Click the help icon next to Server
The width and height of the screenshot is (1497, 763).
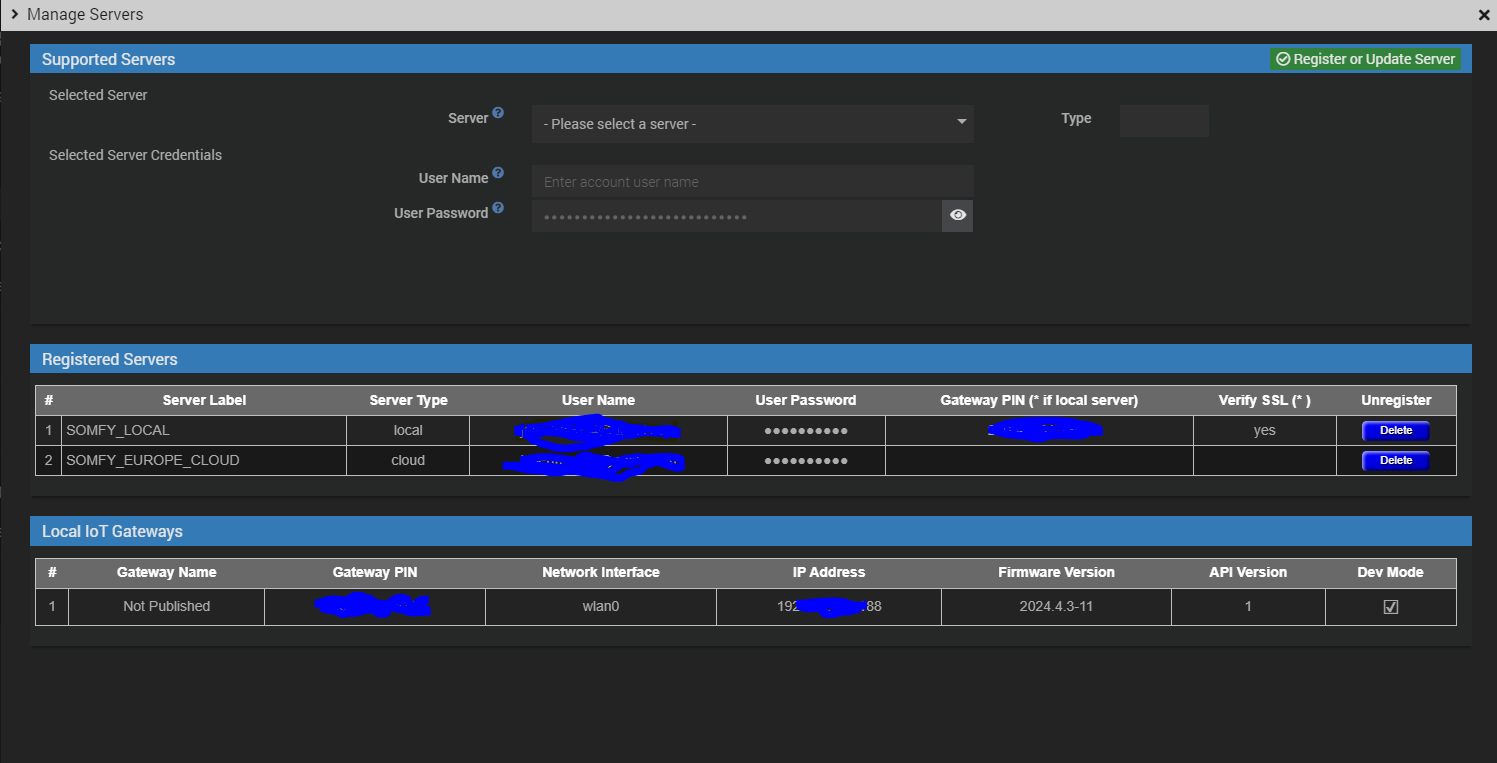498,114
